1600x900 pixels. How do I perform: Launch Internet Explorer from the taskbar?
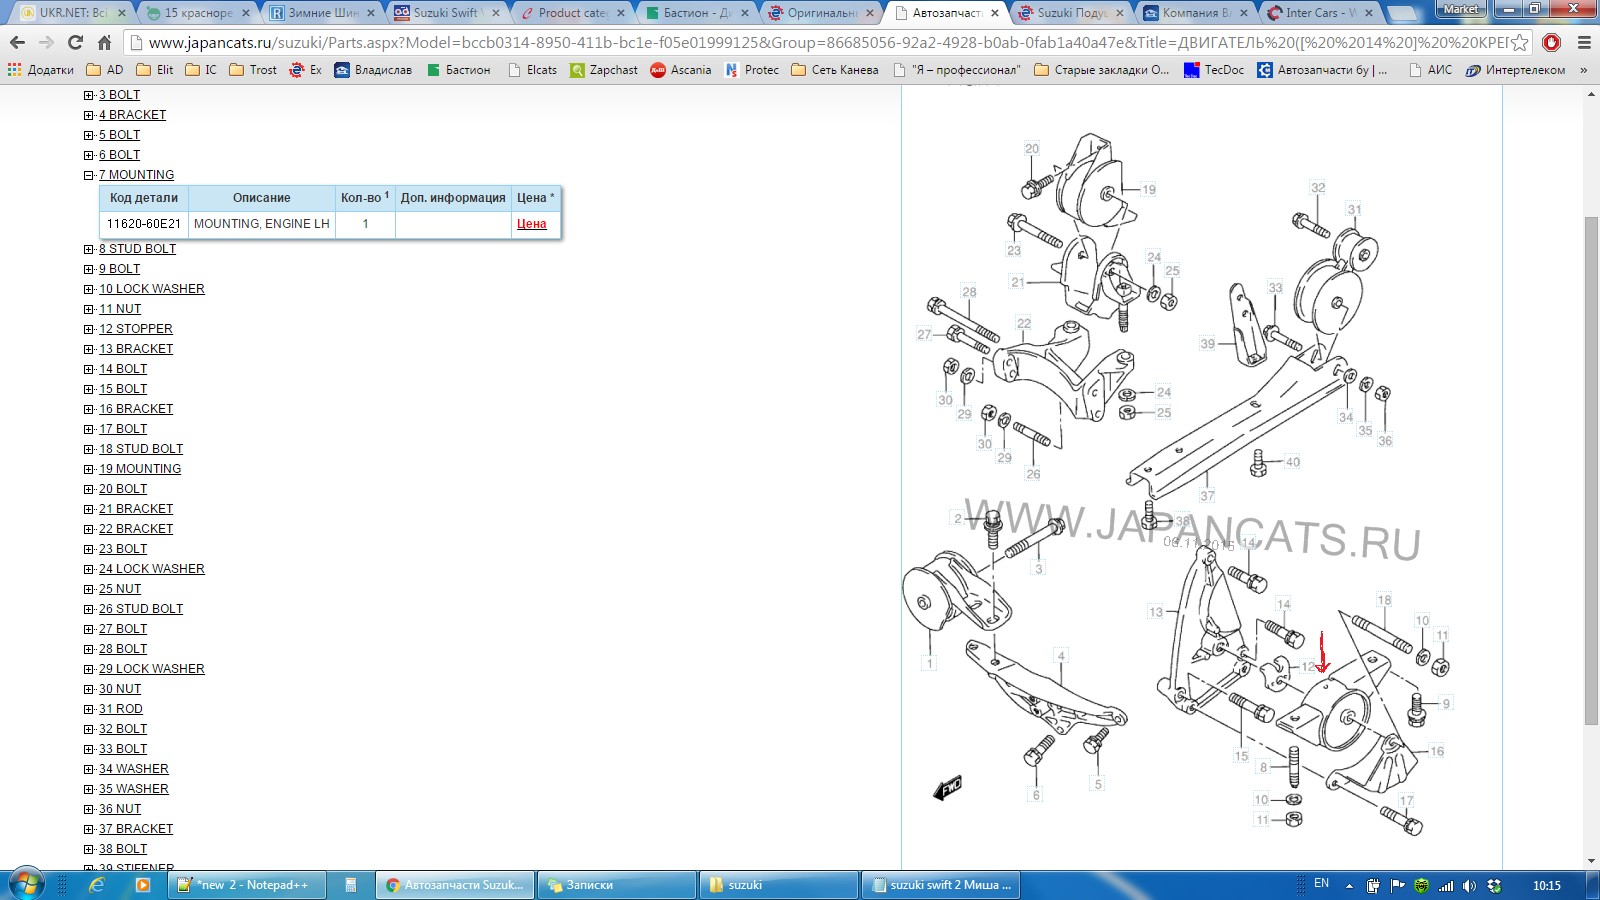point(97,884)
